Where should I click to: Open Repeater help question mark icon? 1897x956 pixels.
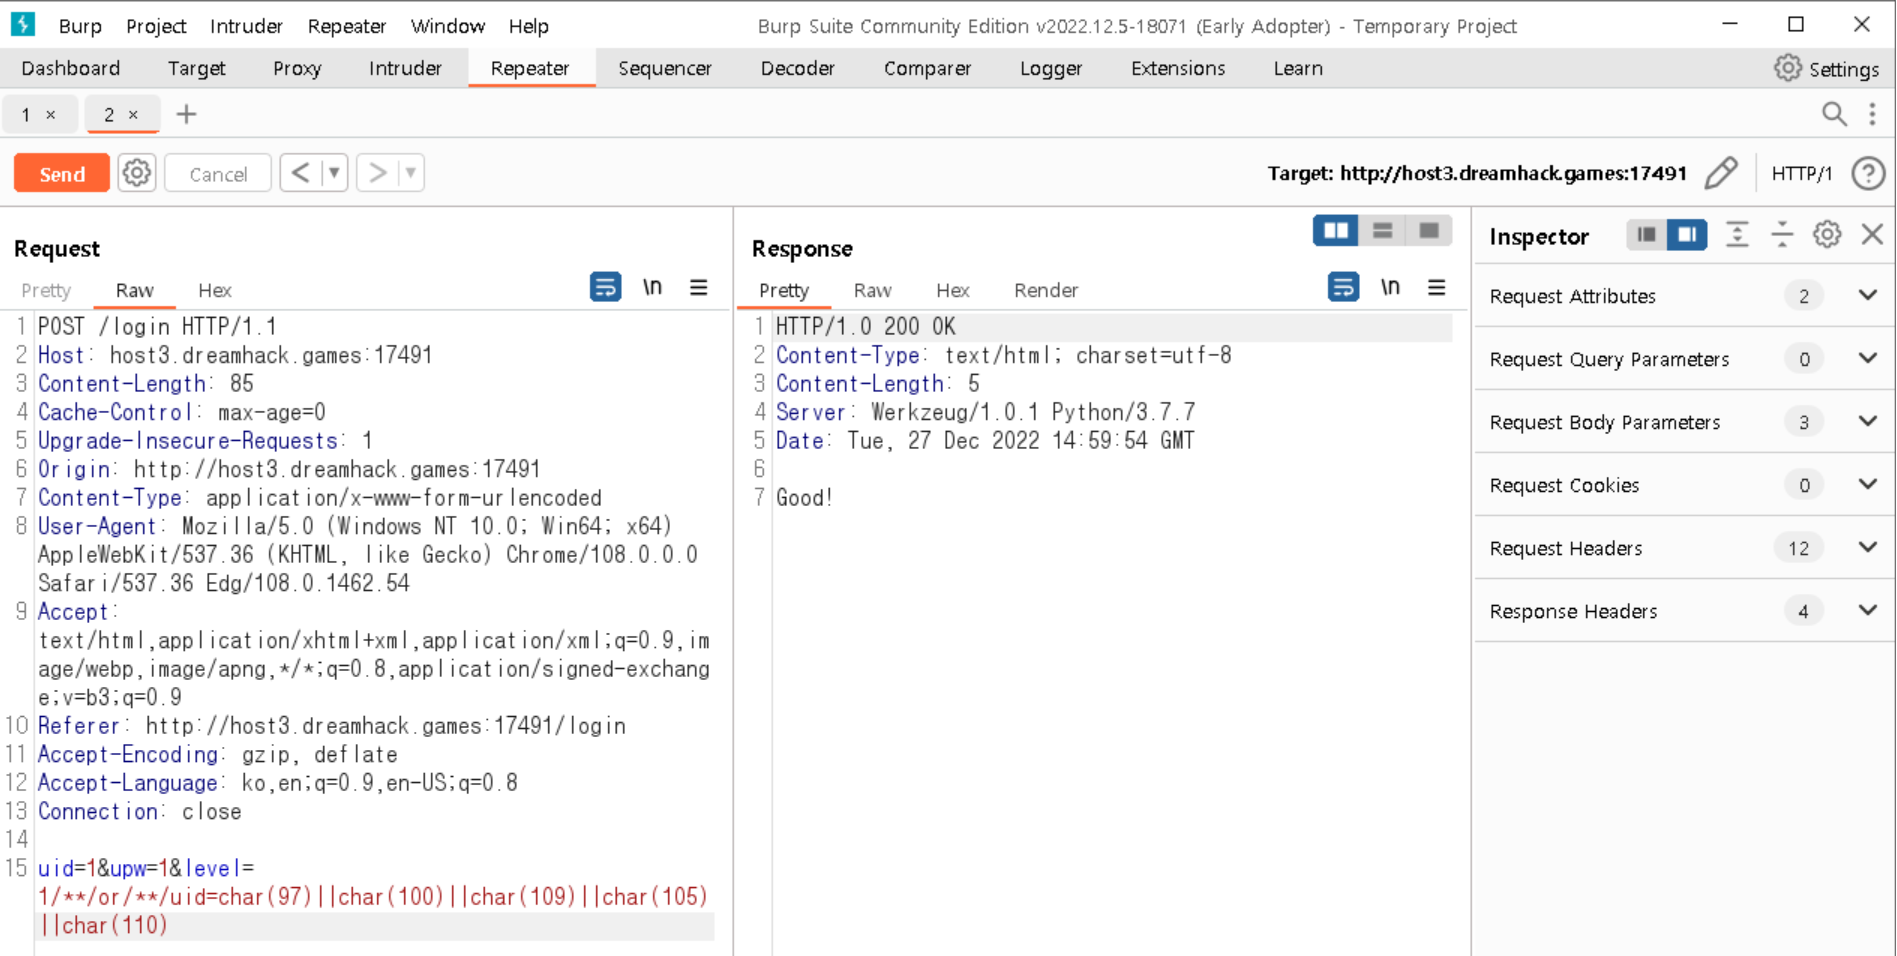1868,173
